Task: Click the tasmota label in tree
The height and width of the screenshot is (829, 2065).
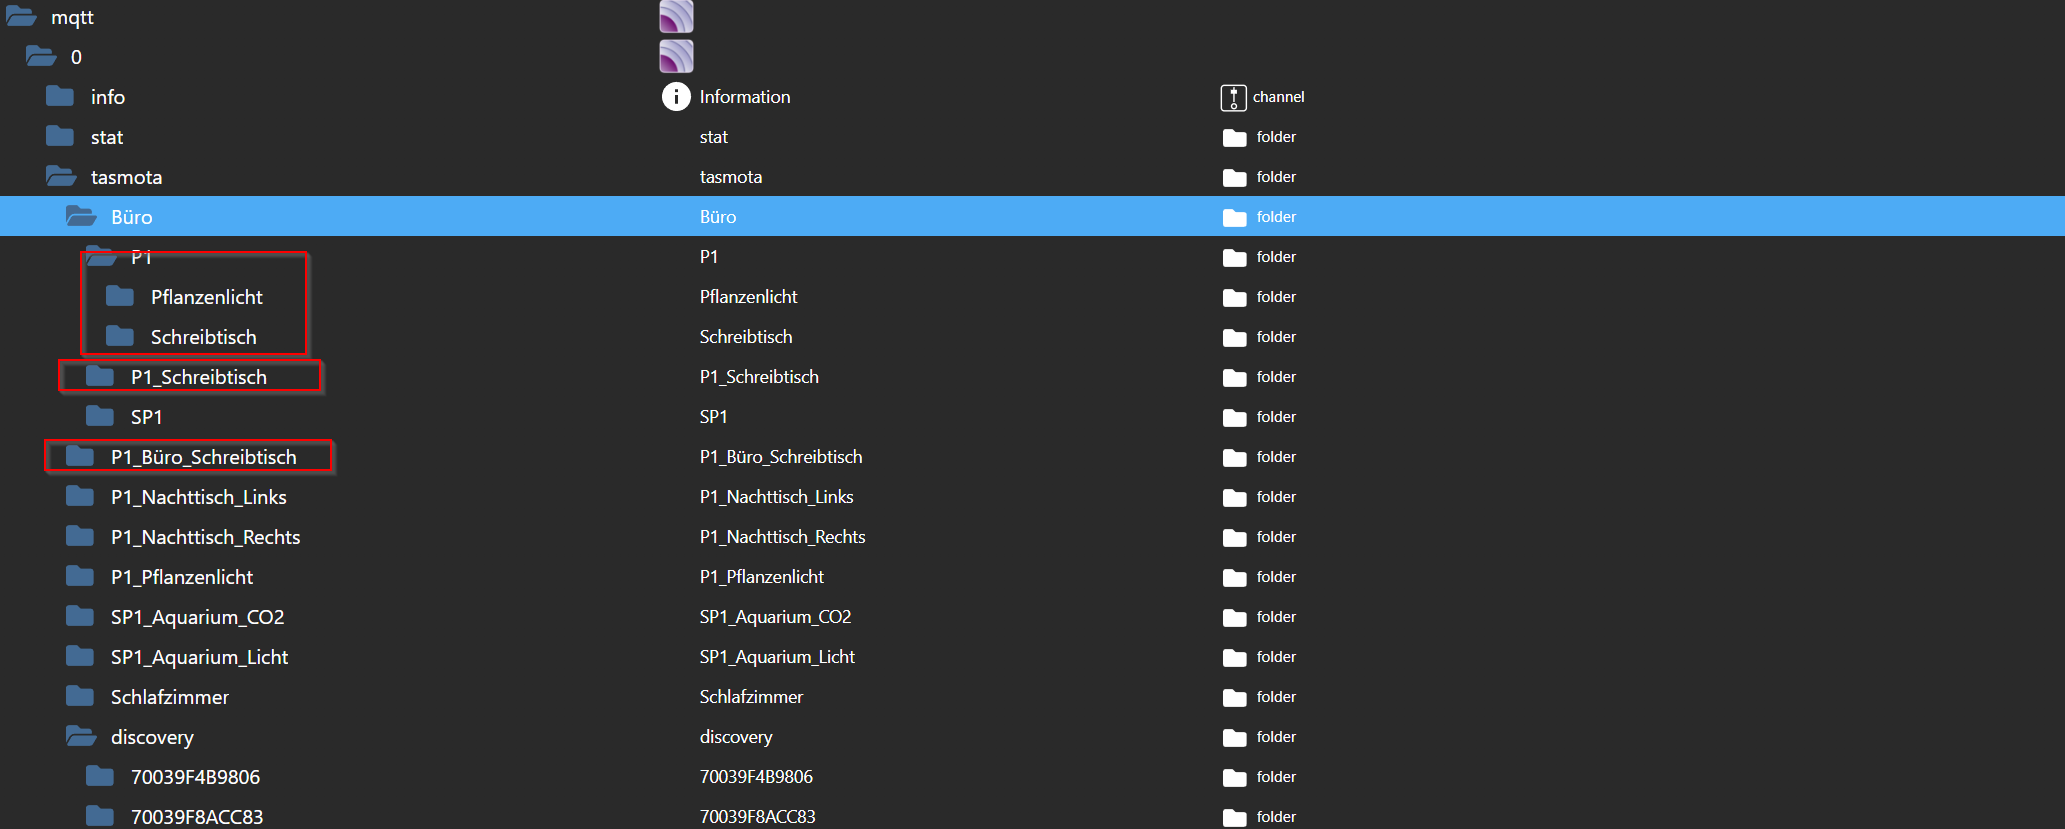Action: 126,177
